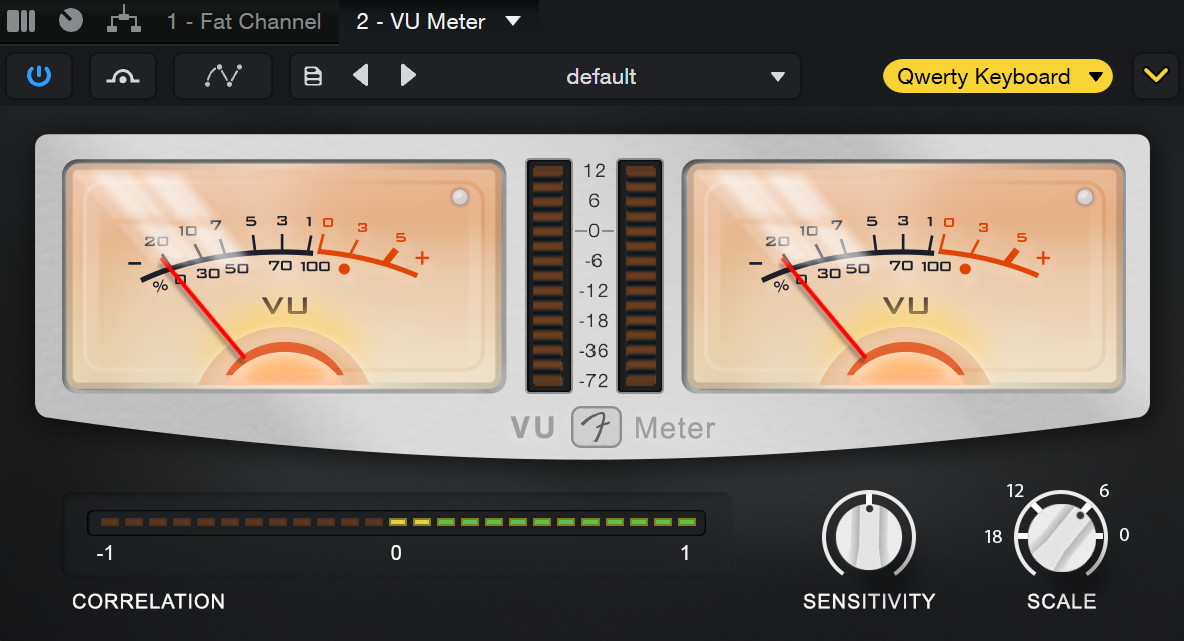Expand the yellow chevron button

pos(1155,76)
